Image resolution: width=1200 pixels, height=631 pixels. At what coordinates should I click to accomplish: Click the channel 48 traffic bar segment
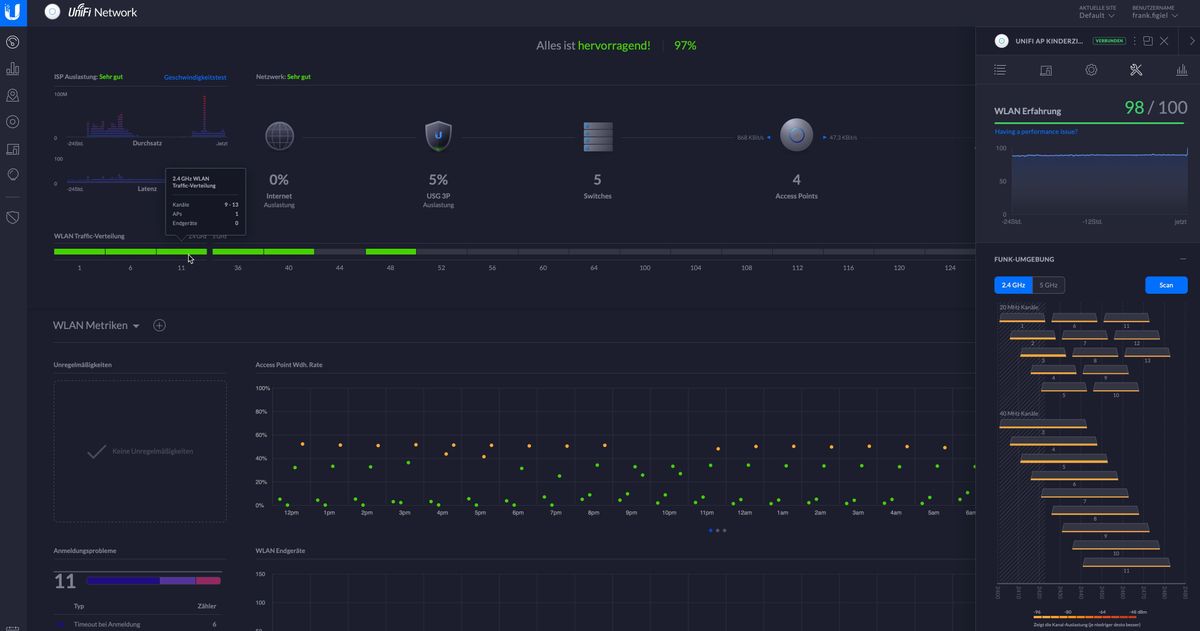coord(391,252)
